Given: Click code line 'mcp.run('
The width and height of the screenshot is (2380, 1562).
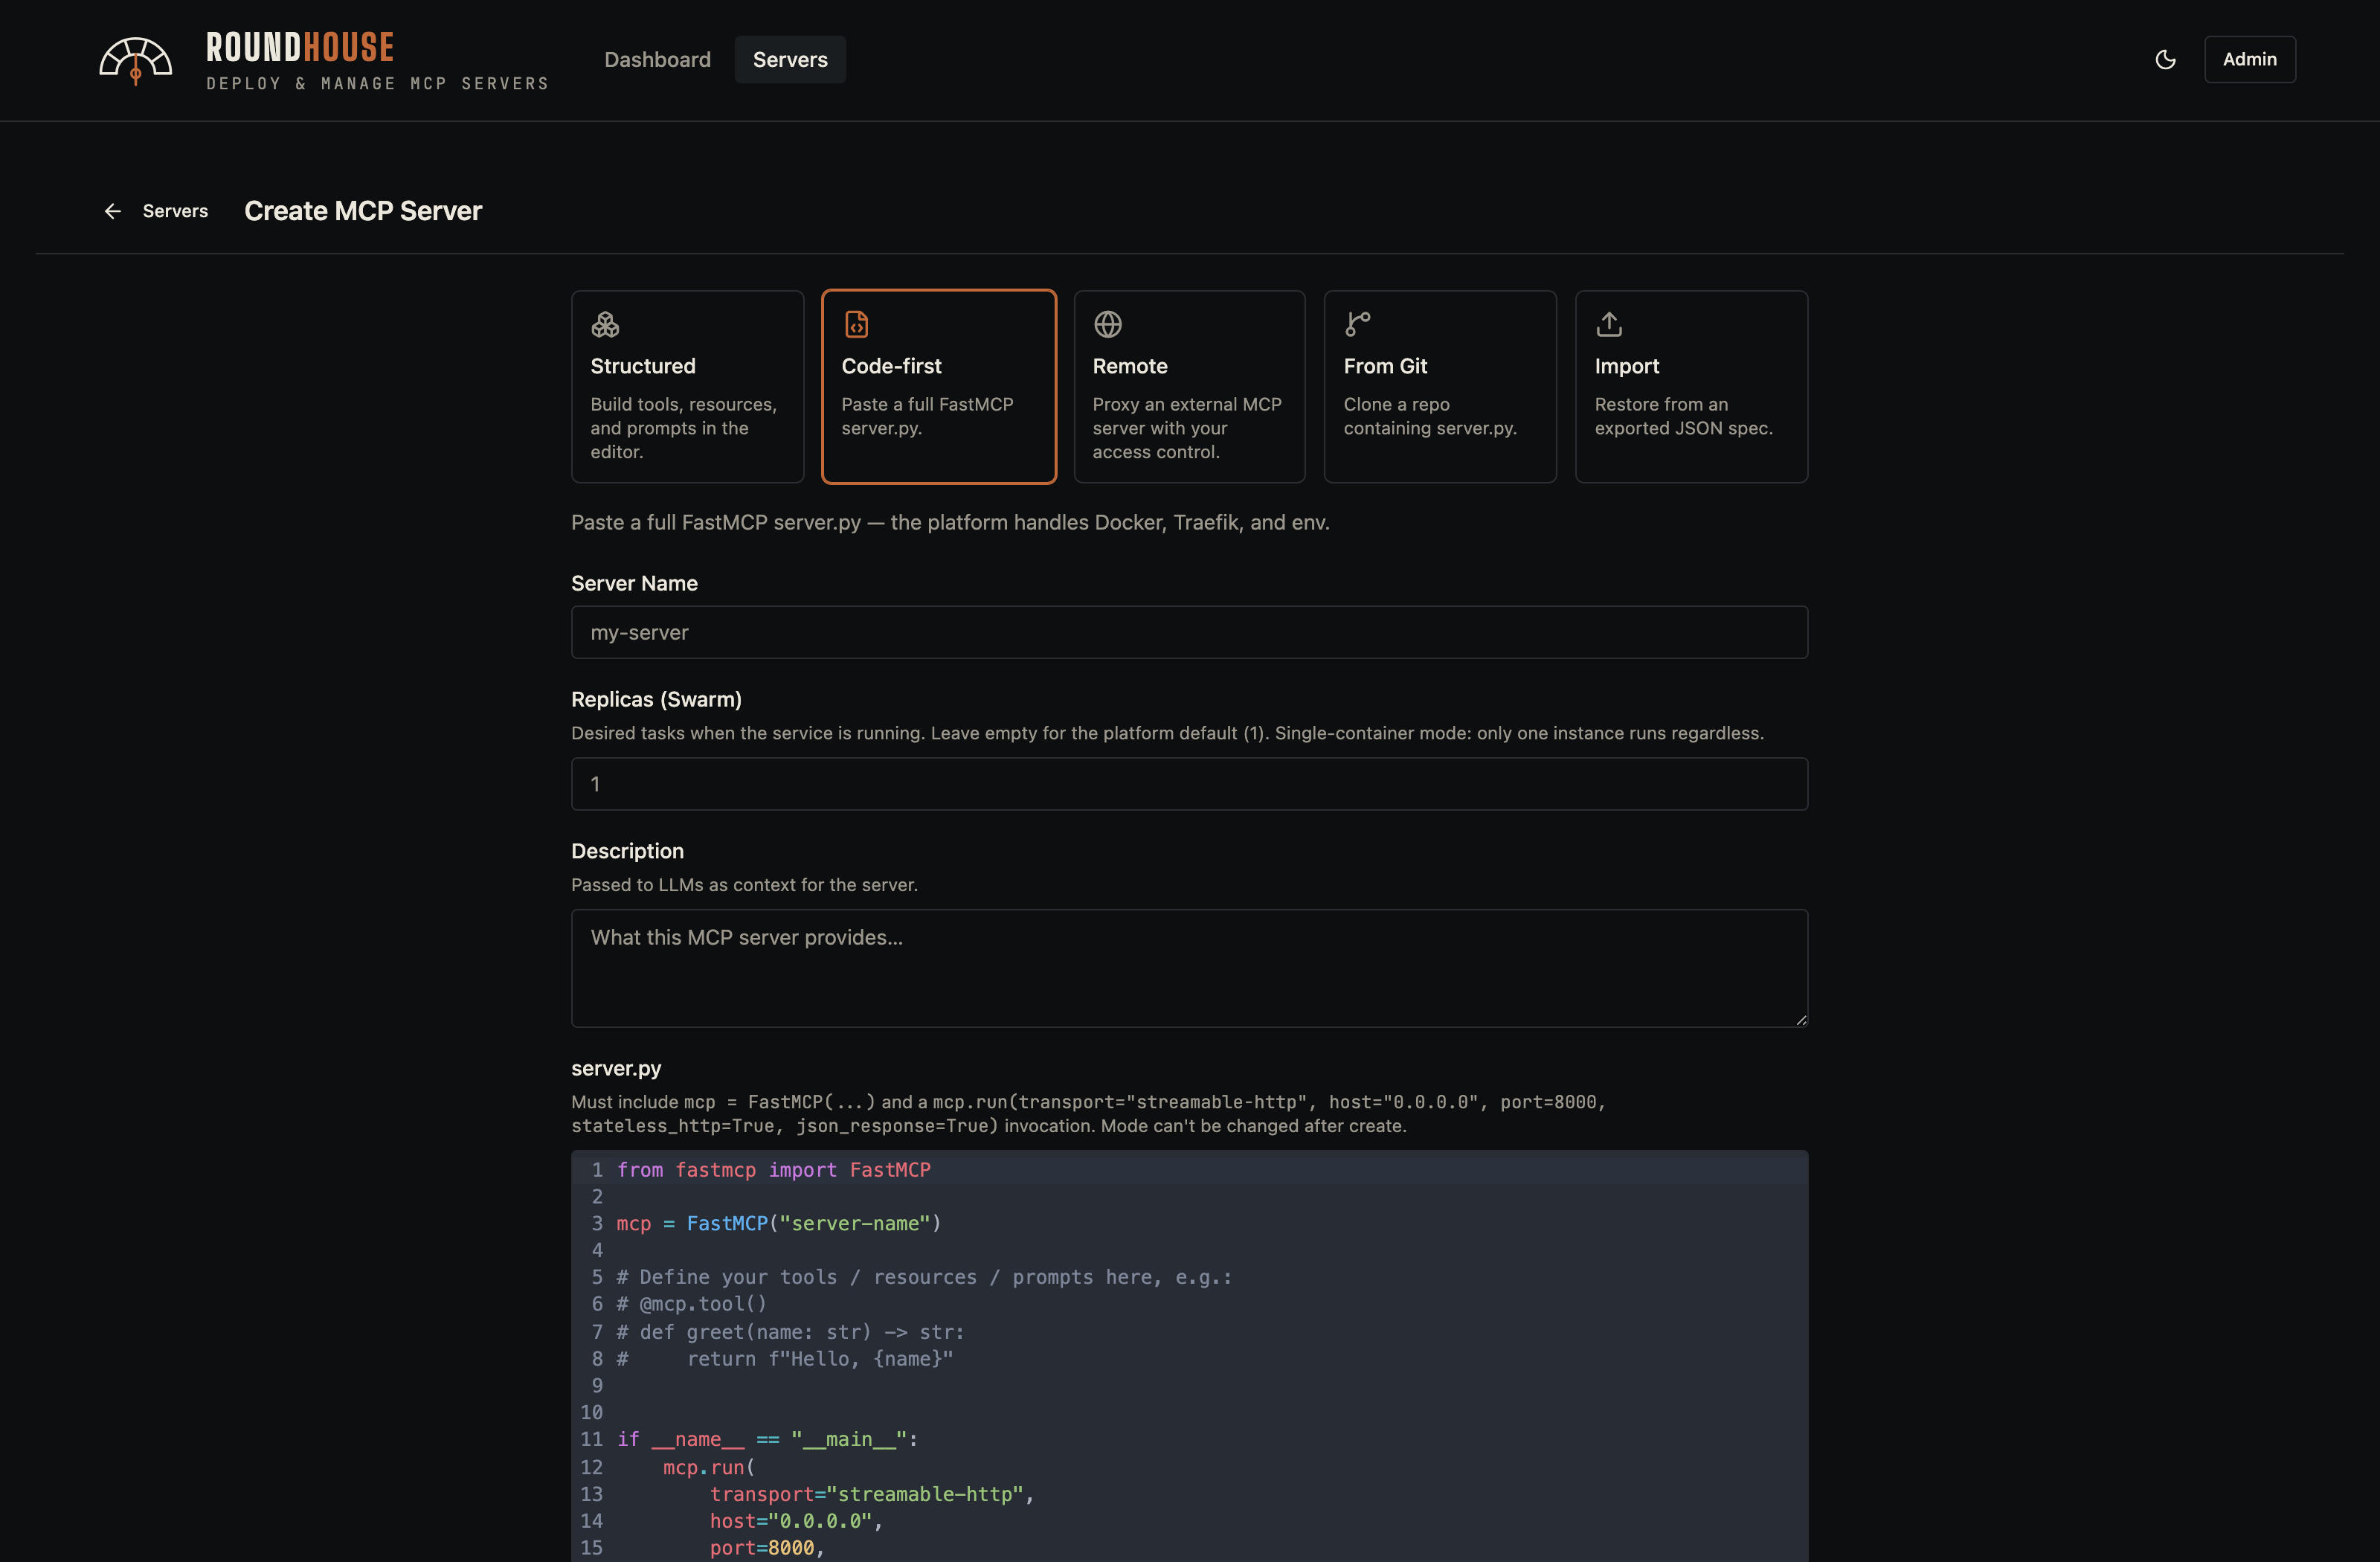Looking at the screenshot, I should (709, 1467).
